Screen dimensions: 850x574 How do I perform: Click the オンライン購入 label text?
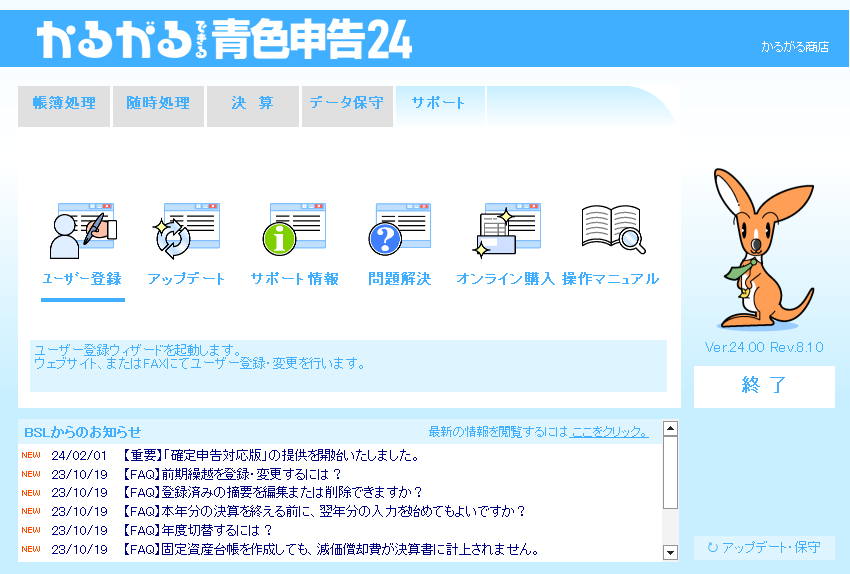(505, 279)
